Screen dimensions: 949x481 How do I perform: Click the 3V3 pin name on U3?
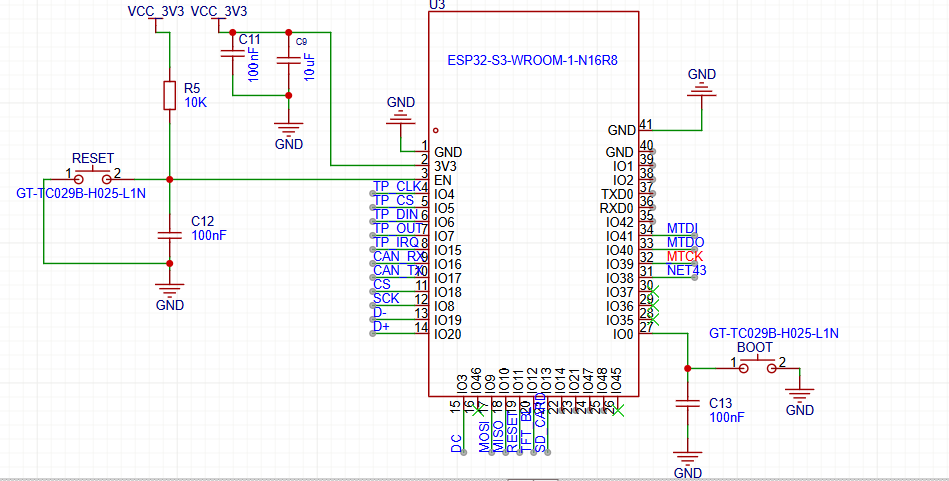tap(446, 166)
